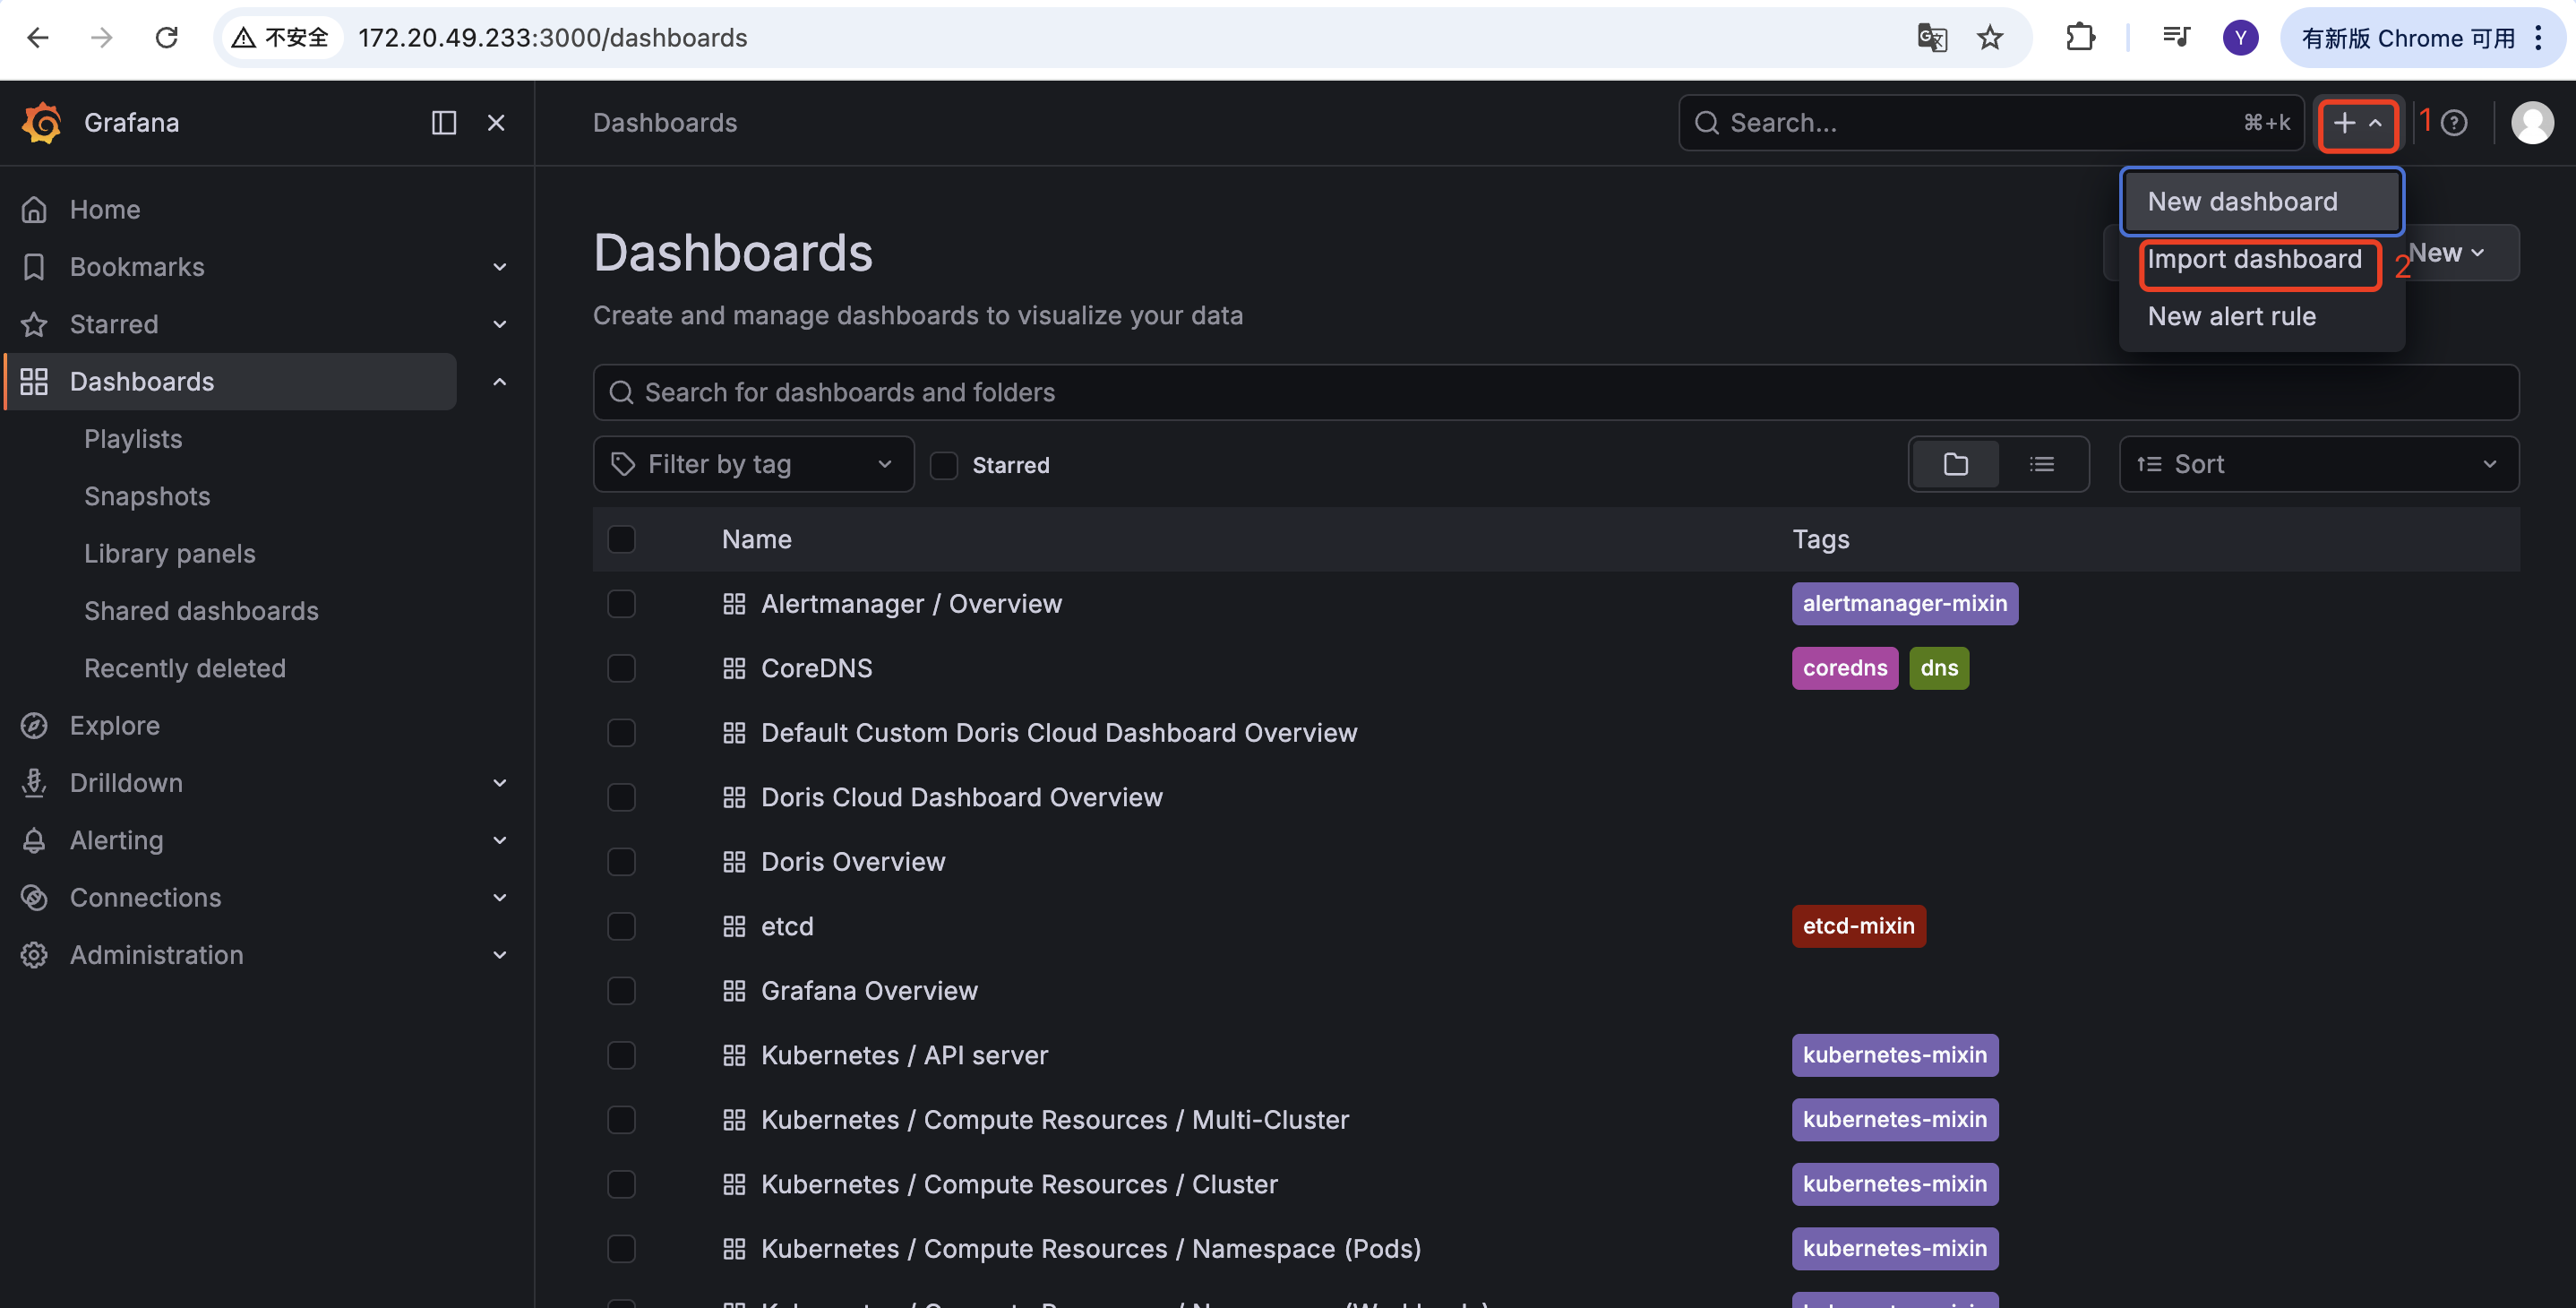Click the plus icon in the top bar

tap(2344, 122)
